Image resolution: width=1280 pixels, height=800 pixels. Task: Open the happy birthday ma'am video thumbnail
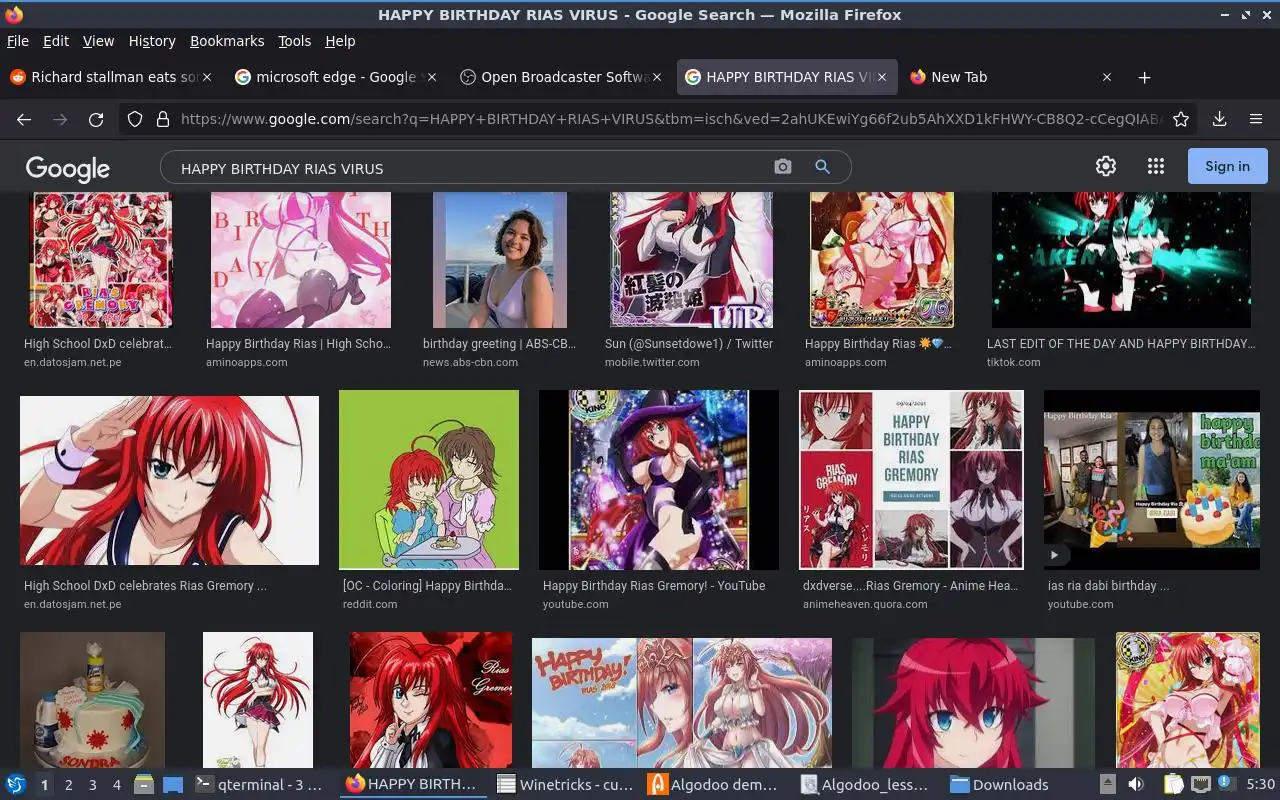(x=1152, y=480)
